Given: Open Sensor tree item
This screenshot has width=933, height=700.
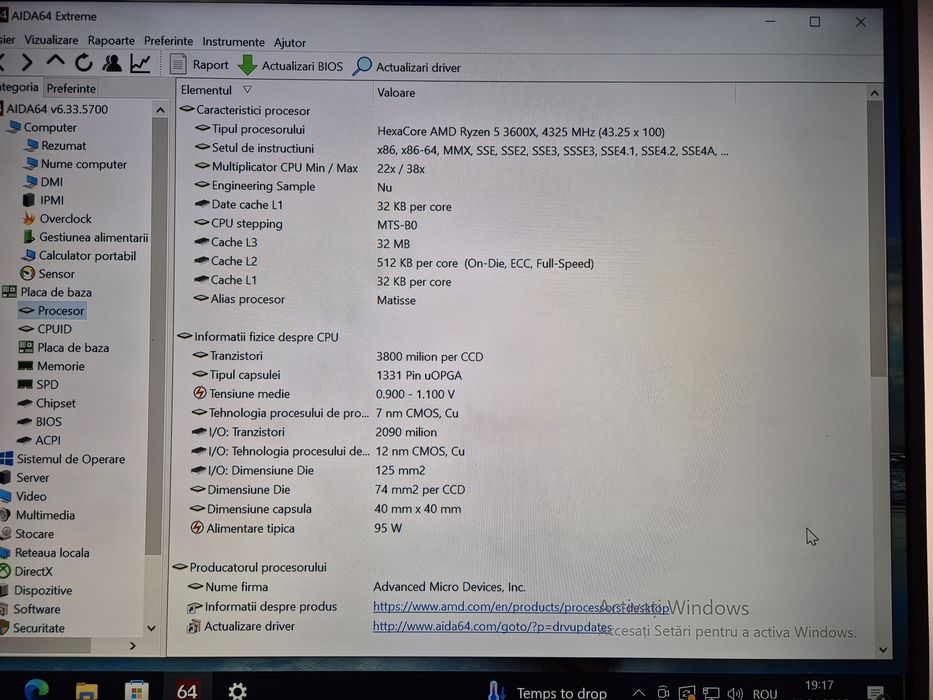Looking at the screenshot, I should point(48,274).
